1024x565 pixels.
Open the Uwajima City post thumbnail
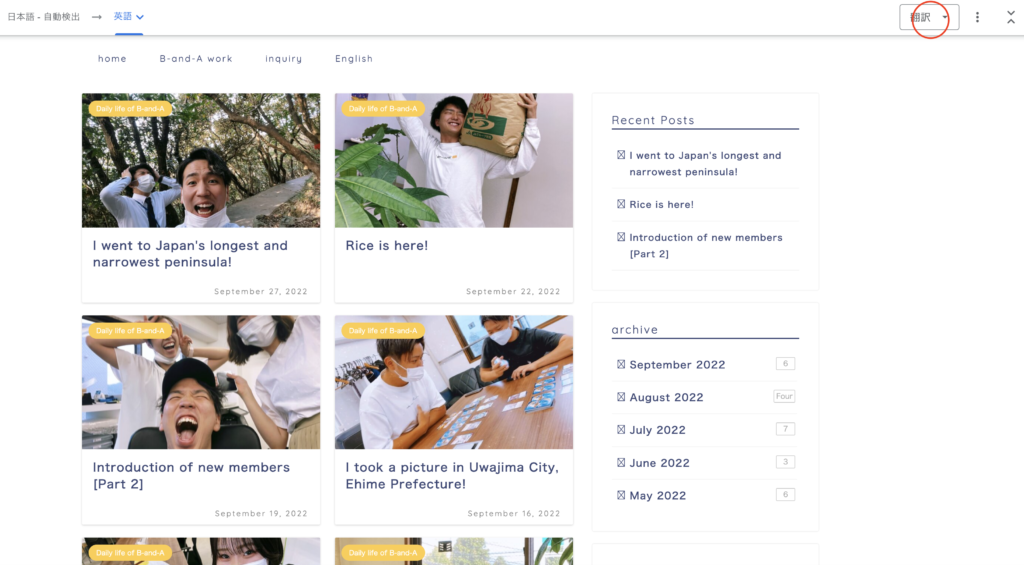(454, 382)
